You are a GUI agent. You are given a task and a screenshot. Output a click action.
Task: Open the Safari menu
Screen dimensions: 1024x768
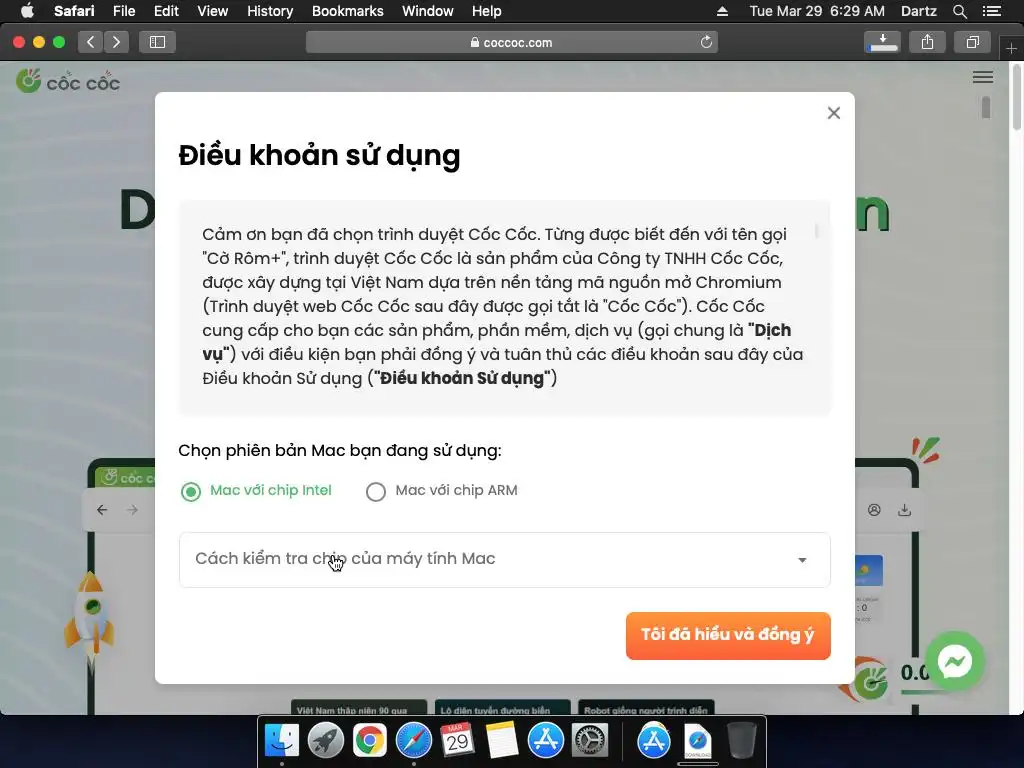click(74, 11)
